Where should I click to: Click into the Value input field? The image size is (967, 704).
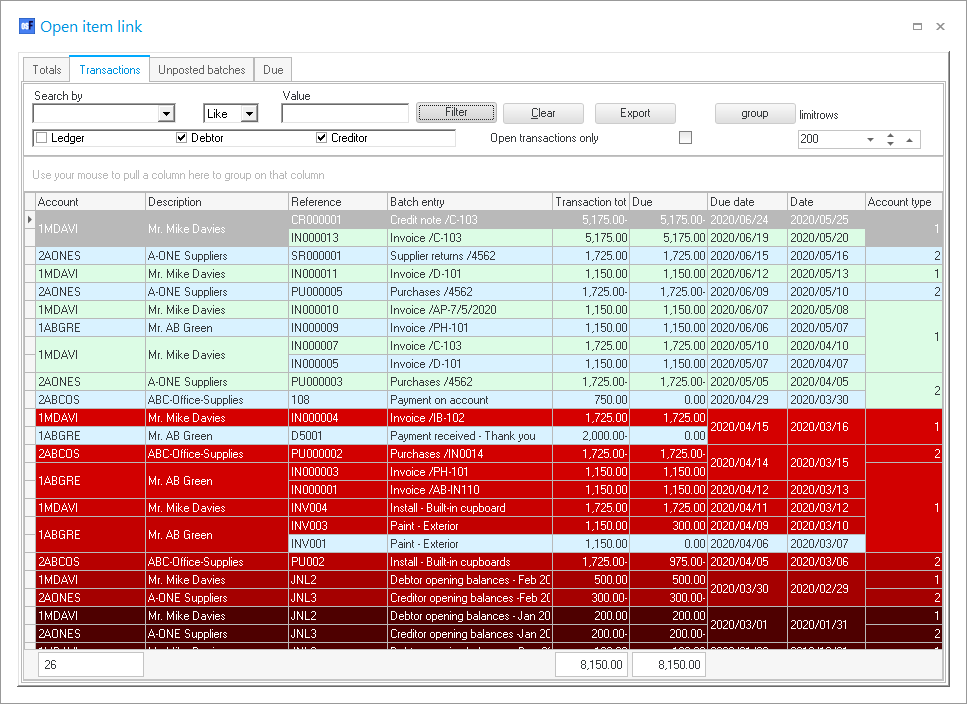345,114
